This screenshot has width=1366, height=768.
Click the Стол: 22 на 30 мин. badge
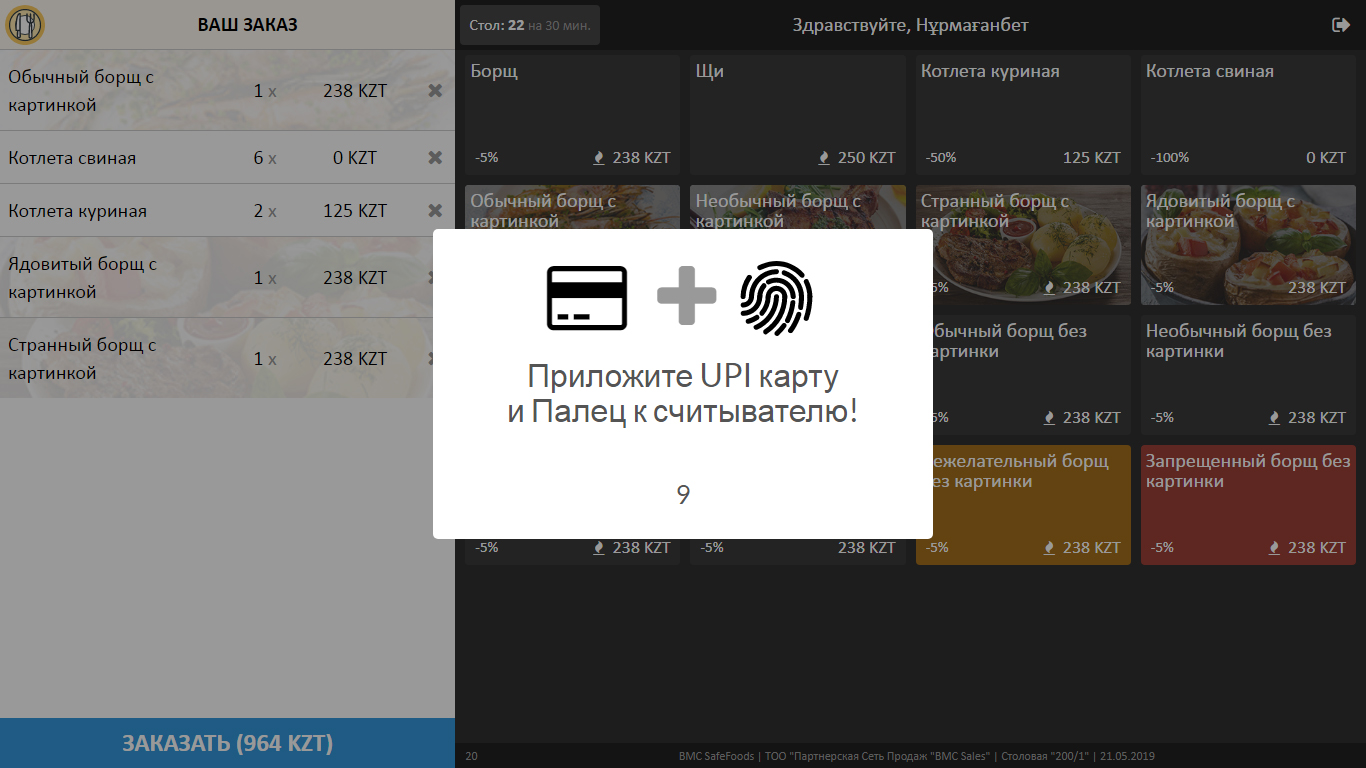pos(529,24)
